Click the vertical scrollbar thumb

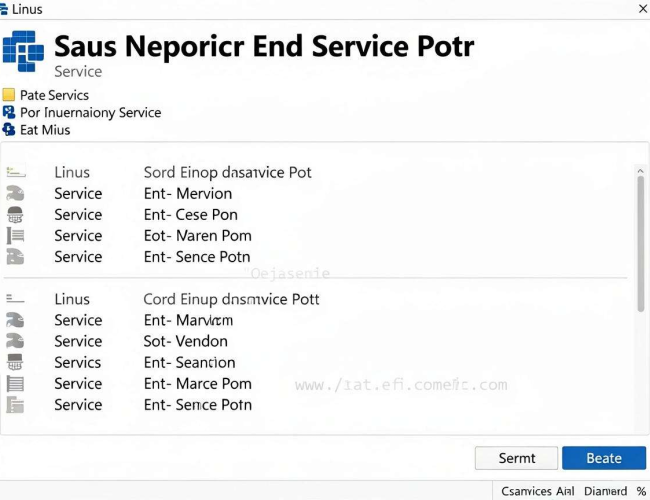[641, 244]
